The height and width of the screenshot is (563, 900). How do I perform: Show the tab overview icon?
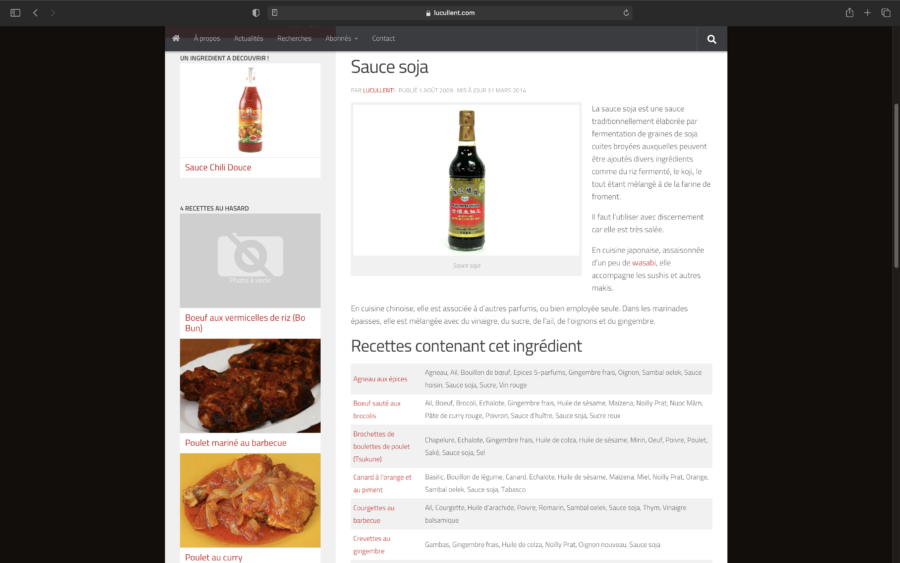885,13
